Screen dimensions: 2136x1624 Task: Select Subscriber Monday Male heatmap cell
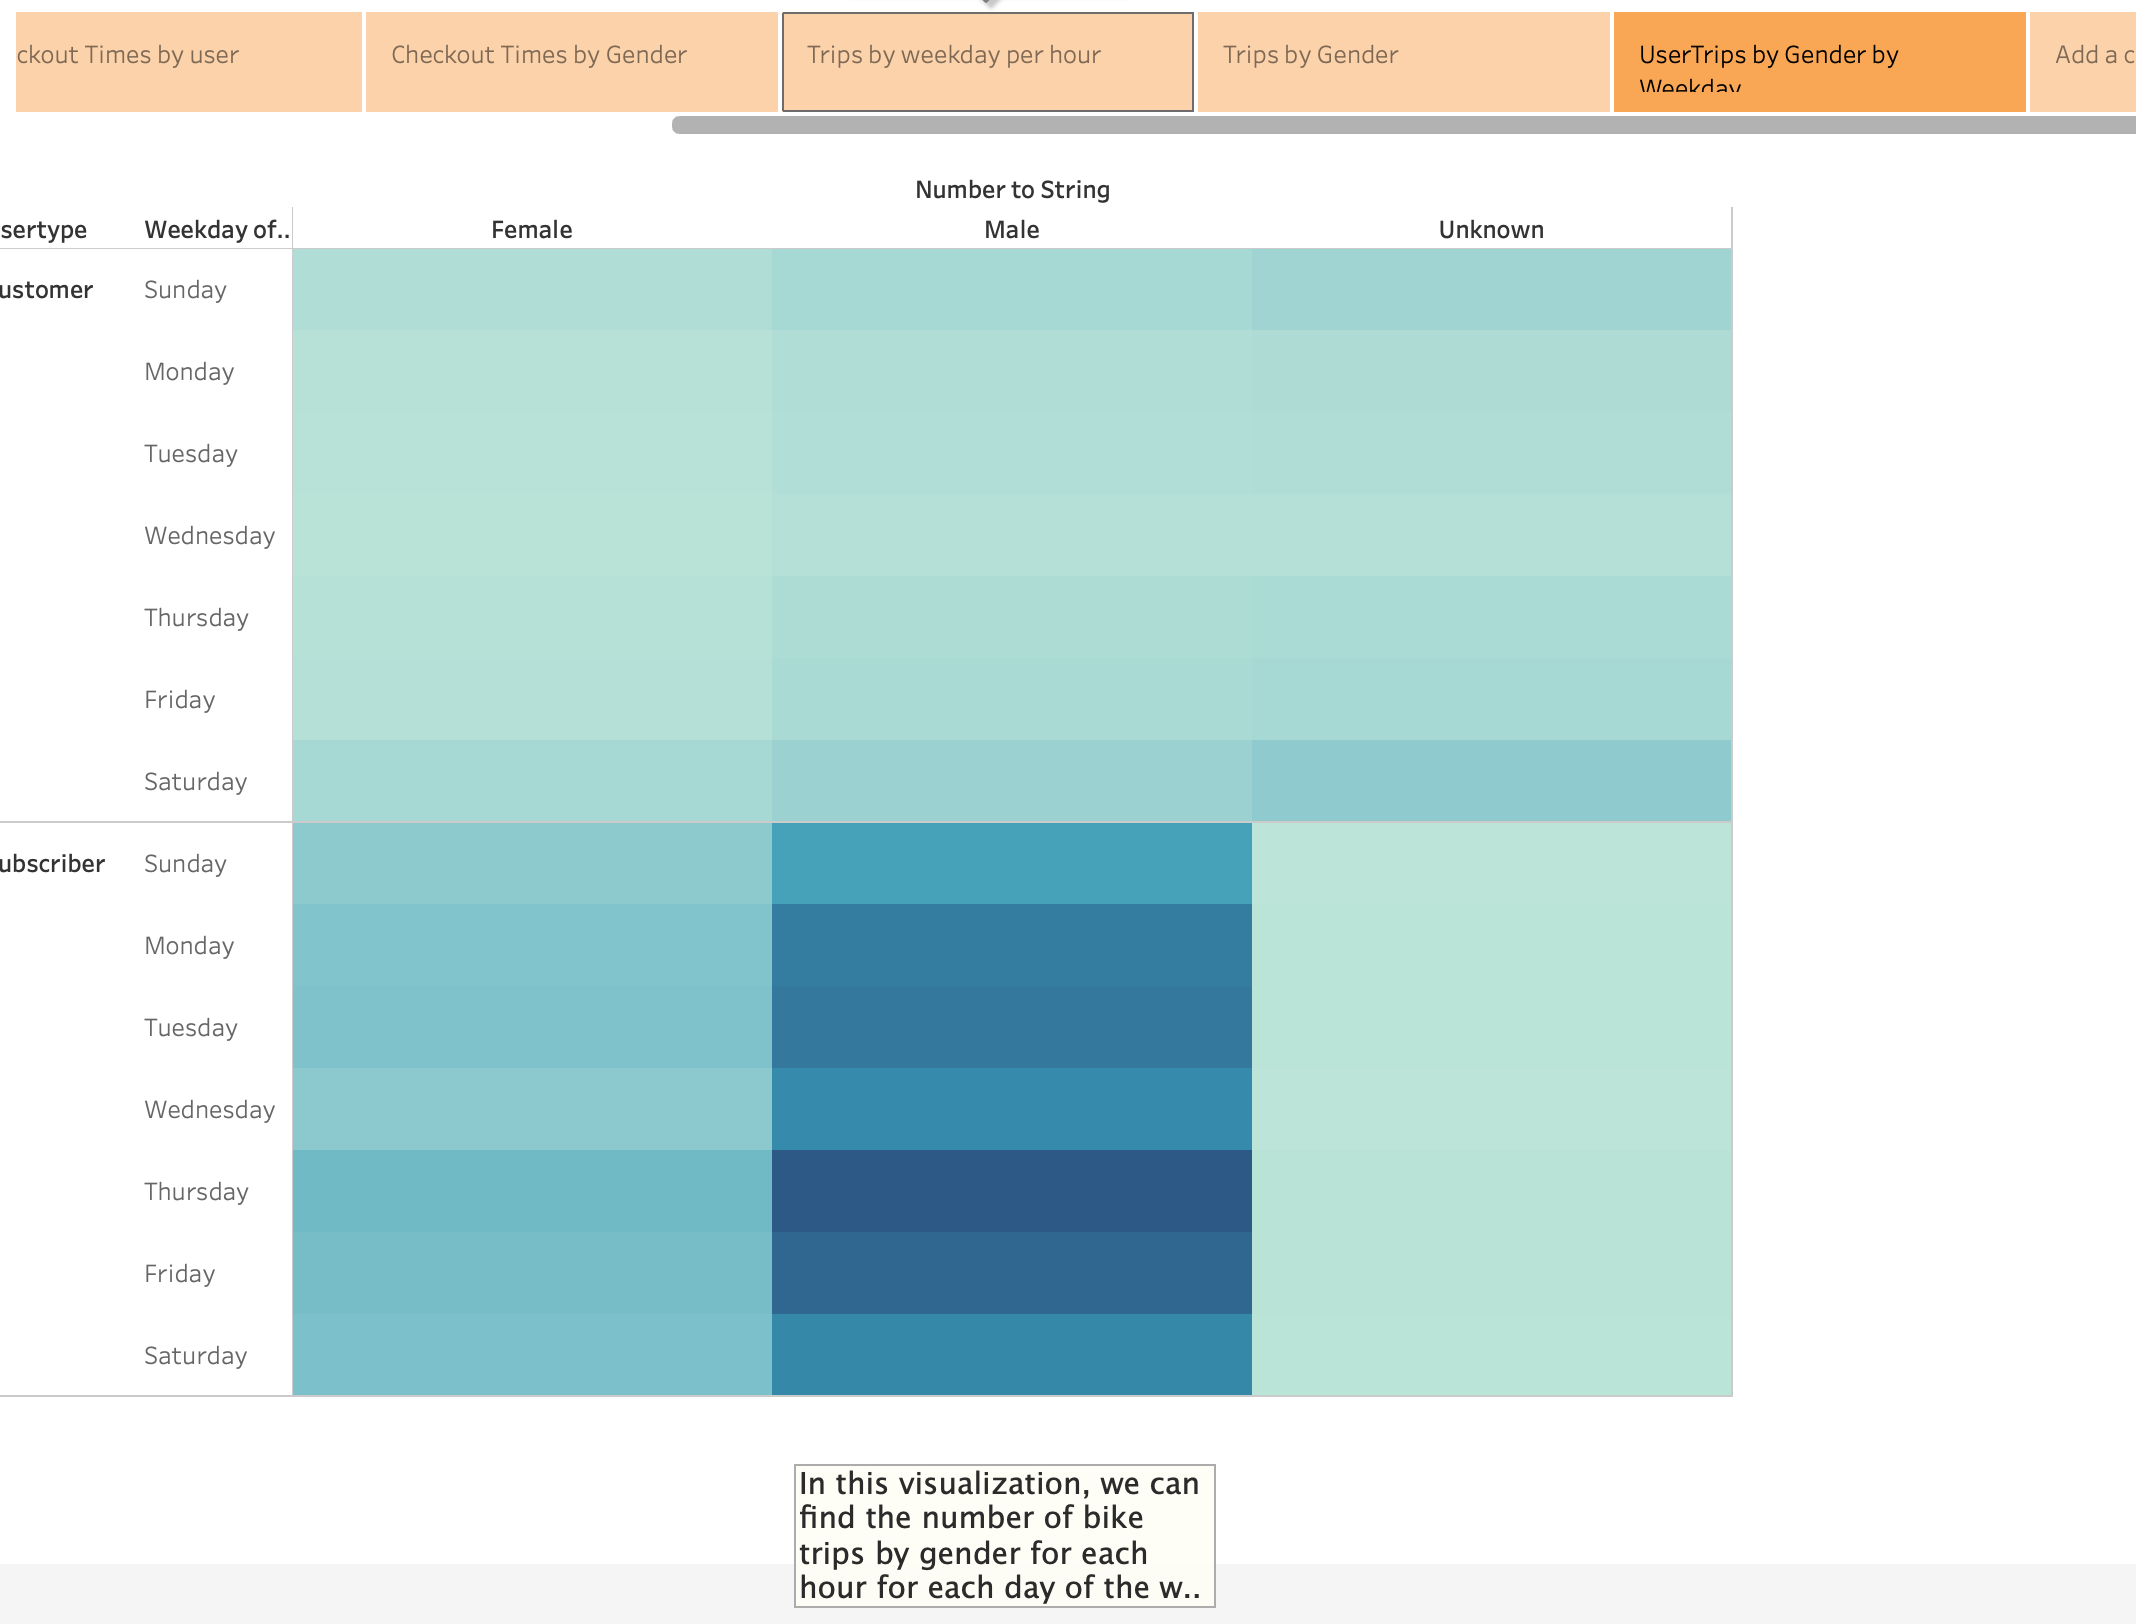tap(1011, 945)
